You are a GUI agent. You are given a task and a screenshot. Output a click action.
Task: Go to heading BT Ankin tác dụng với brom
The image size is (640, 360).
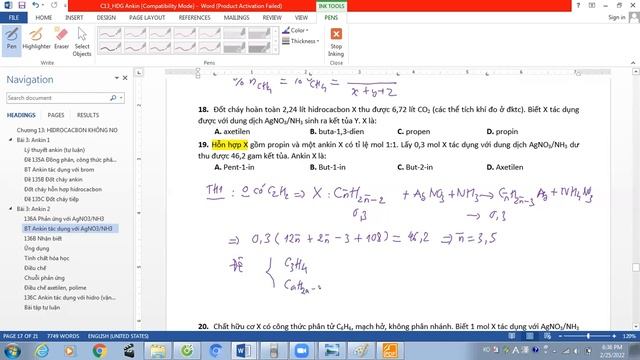(x=59, y=169)
